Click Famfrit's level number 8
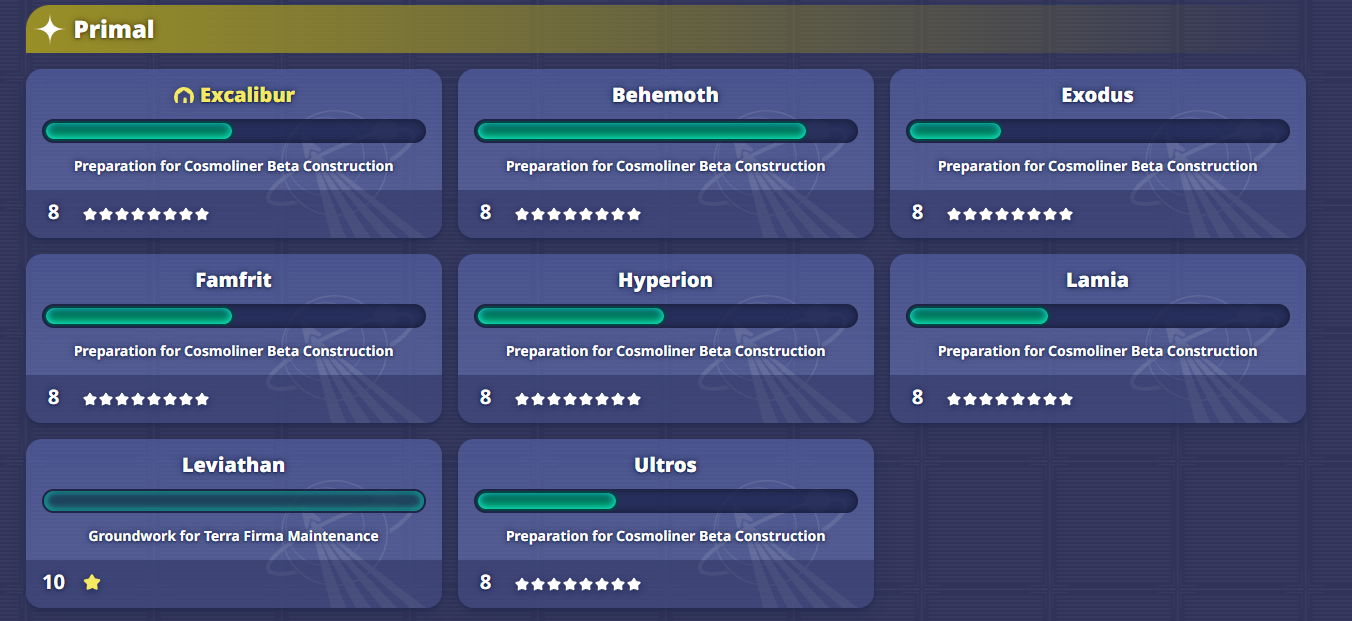Image resolution: width=1352 pixels, height=621 pixels. click(x=54, y=397)
